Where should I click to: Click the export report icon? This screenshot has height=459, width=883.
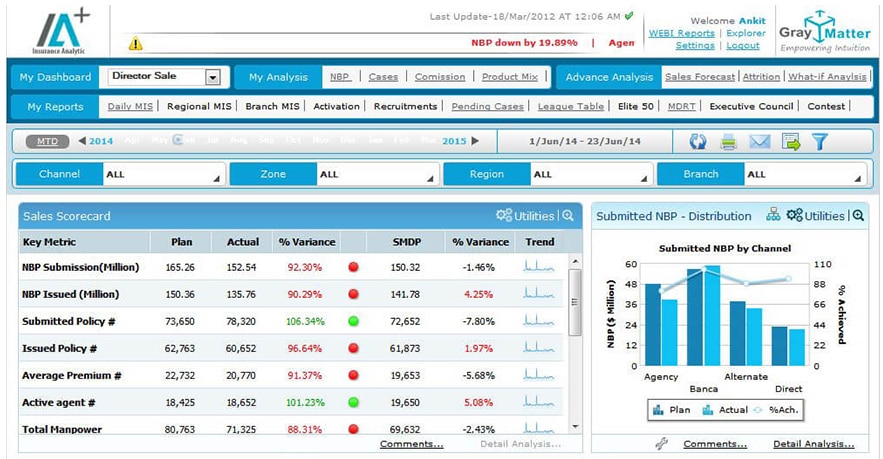[x=791, y=141]
